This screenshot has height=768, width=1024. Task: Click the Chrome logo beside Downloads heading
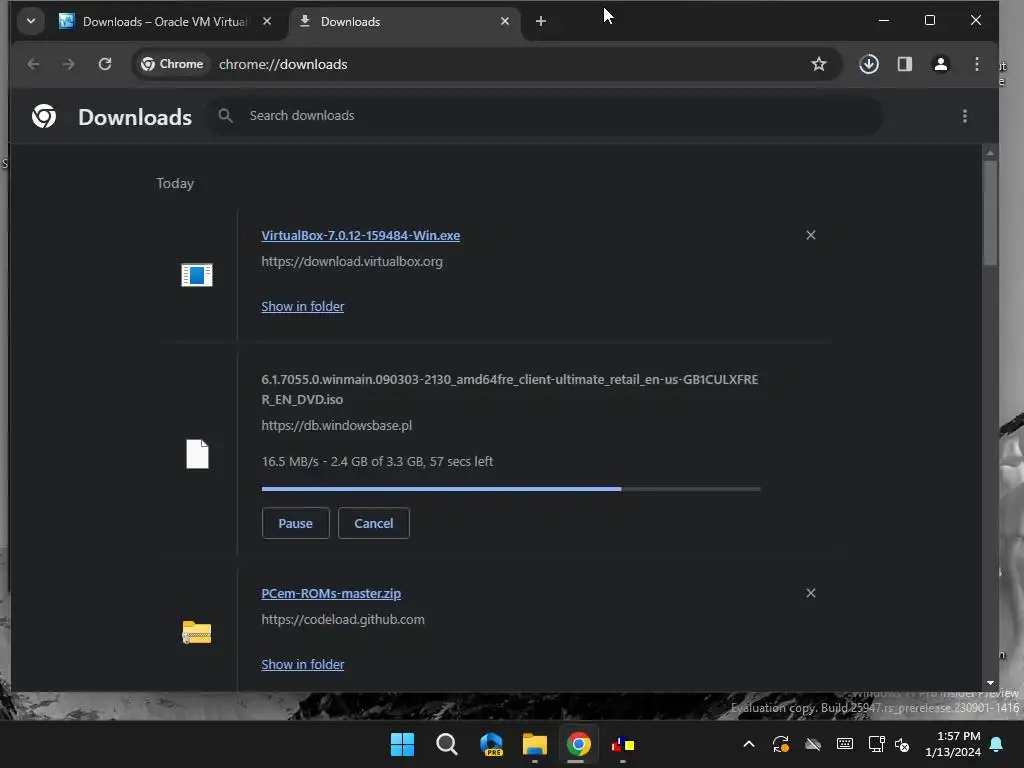click(x=44, y=116)
